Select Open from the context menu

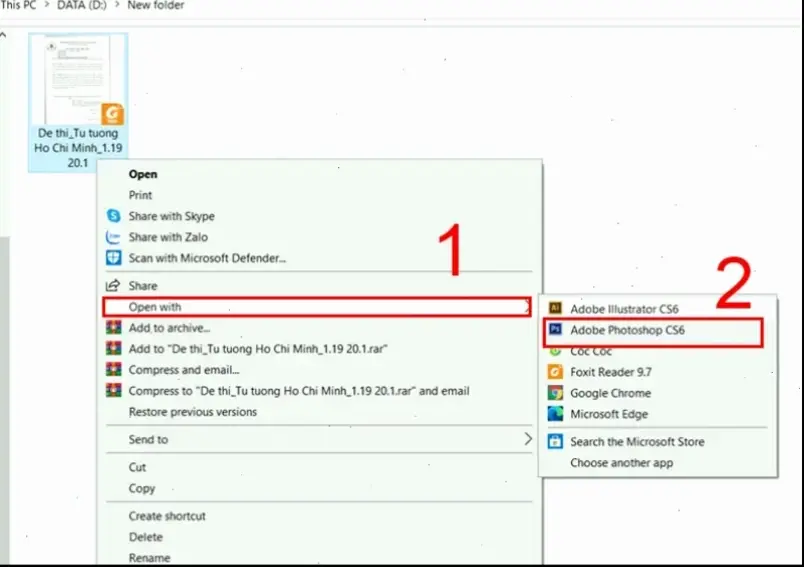tap(143, 174)
